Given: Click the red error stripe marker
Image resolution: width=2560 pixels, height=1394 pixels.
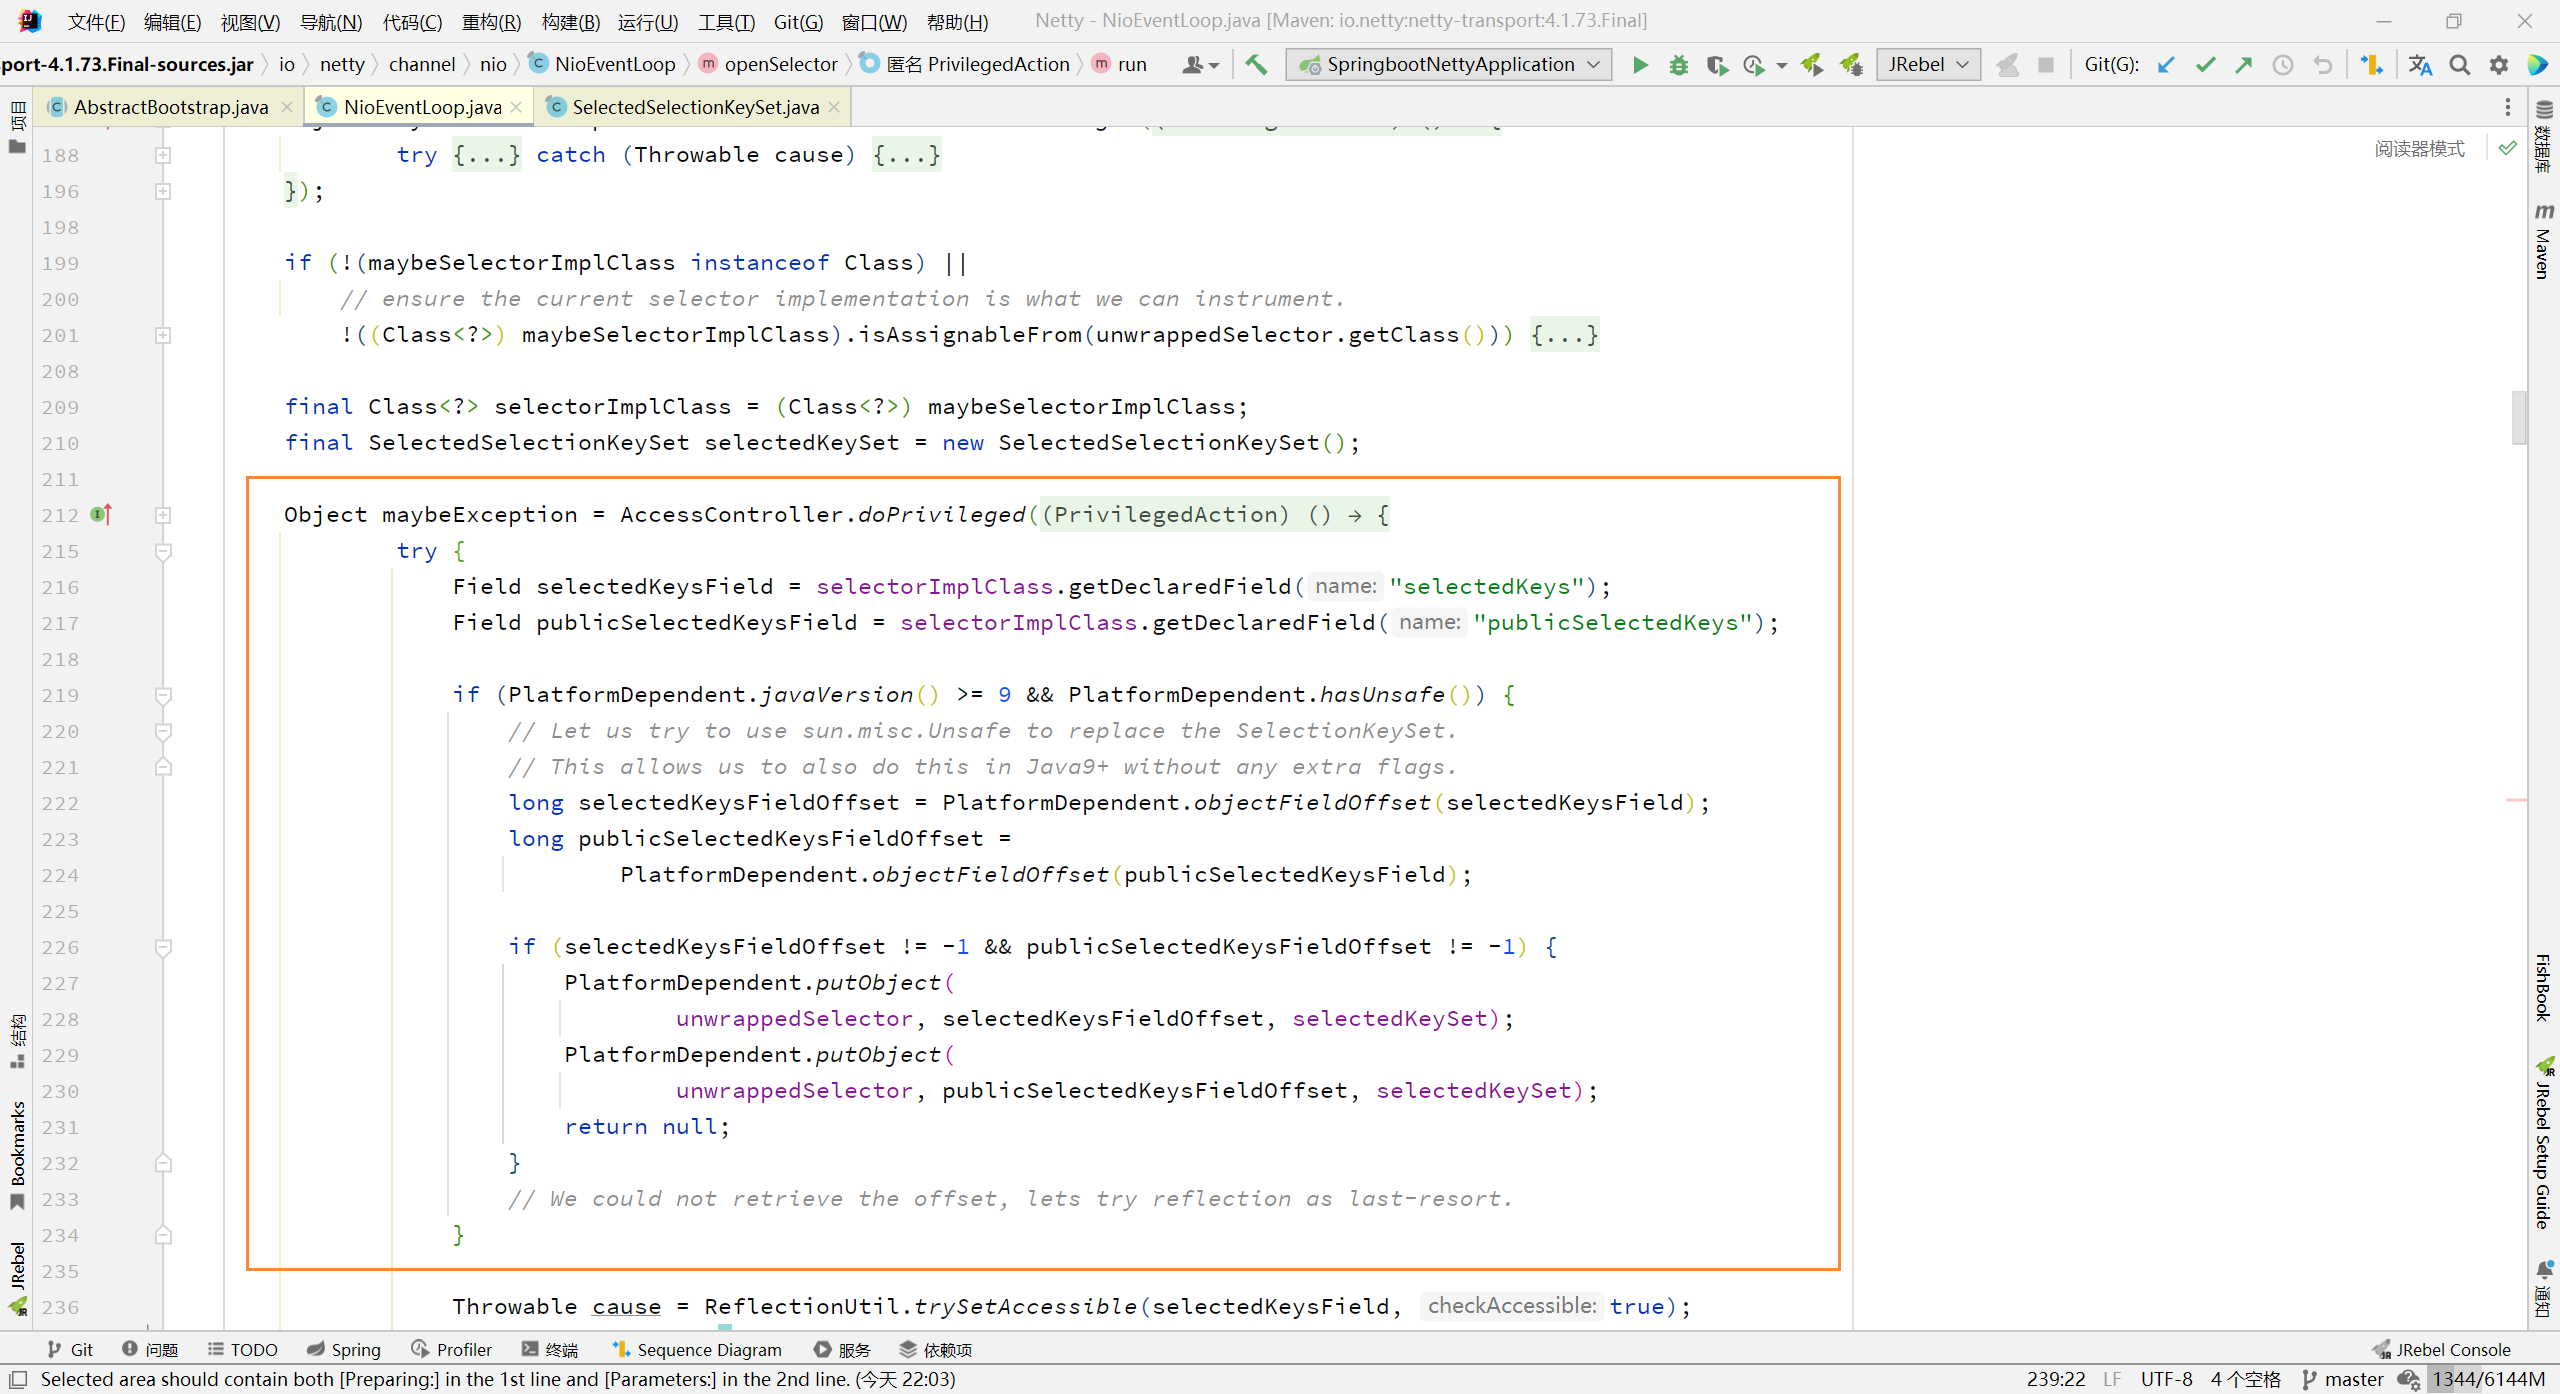Looking at the screenshot, I should pyautogui.click(x=2517, y=800).
